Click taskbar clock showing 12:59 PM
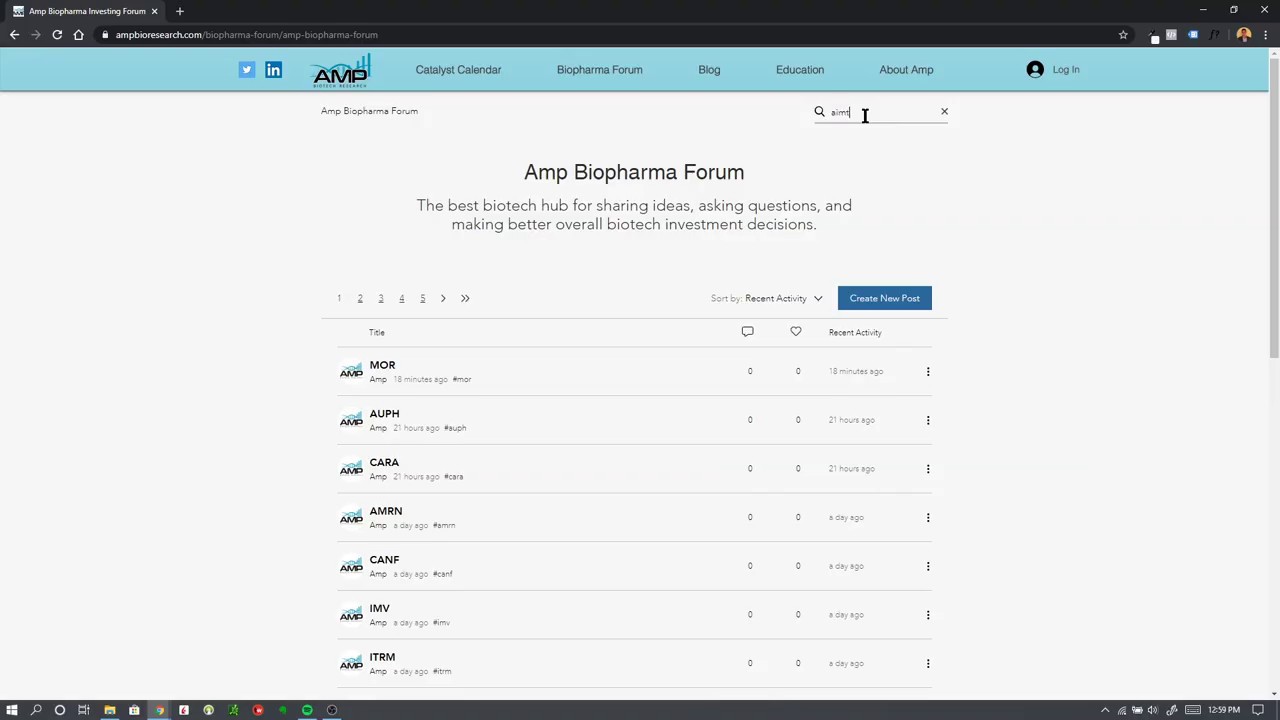1280x720 pixels. point(1224,710)
